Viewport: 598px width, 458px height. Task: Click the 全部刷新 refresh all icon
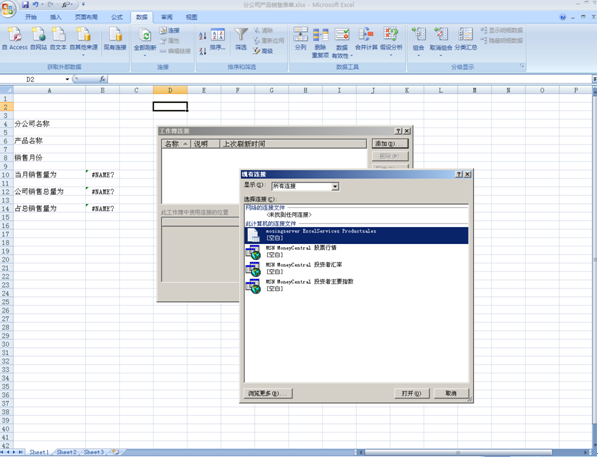[145, 35]
